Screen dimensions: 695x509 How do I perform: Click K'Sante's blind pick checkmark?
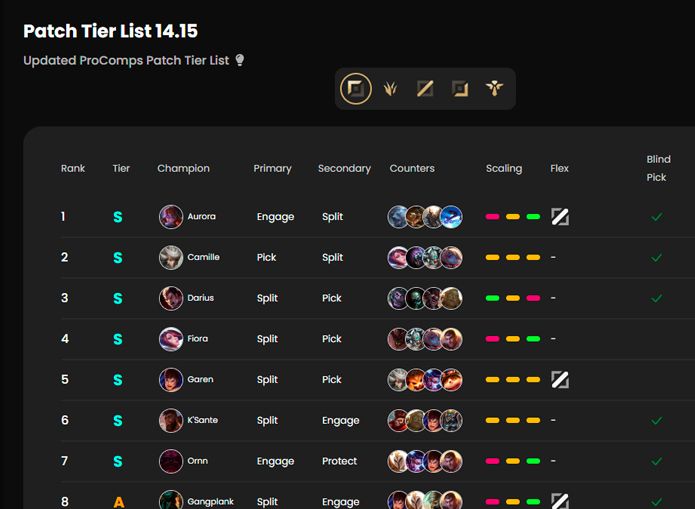pyautogui.click(x=657, y=421)
